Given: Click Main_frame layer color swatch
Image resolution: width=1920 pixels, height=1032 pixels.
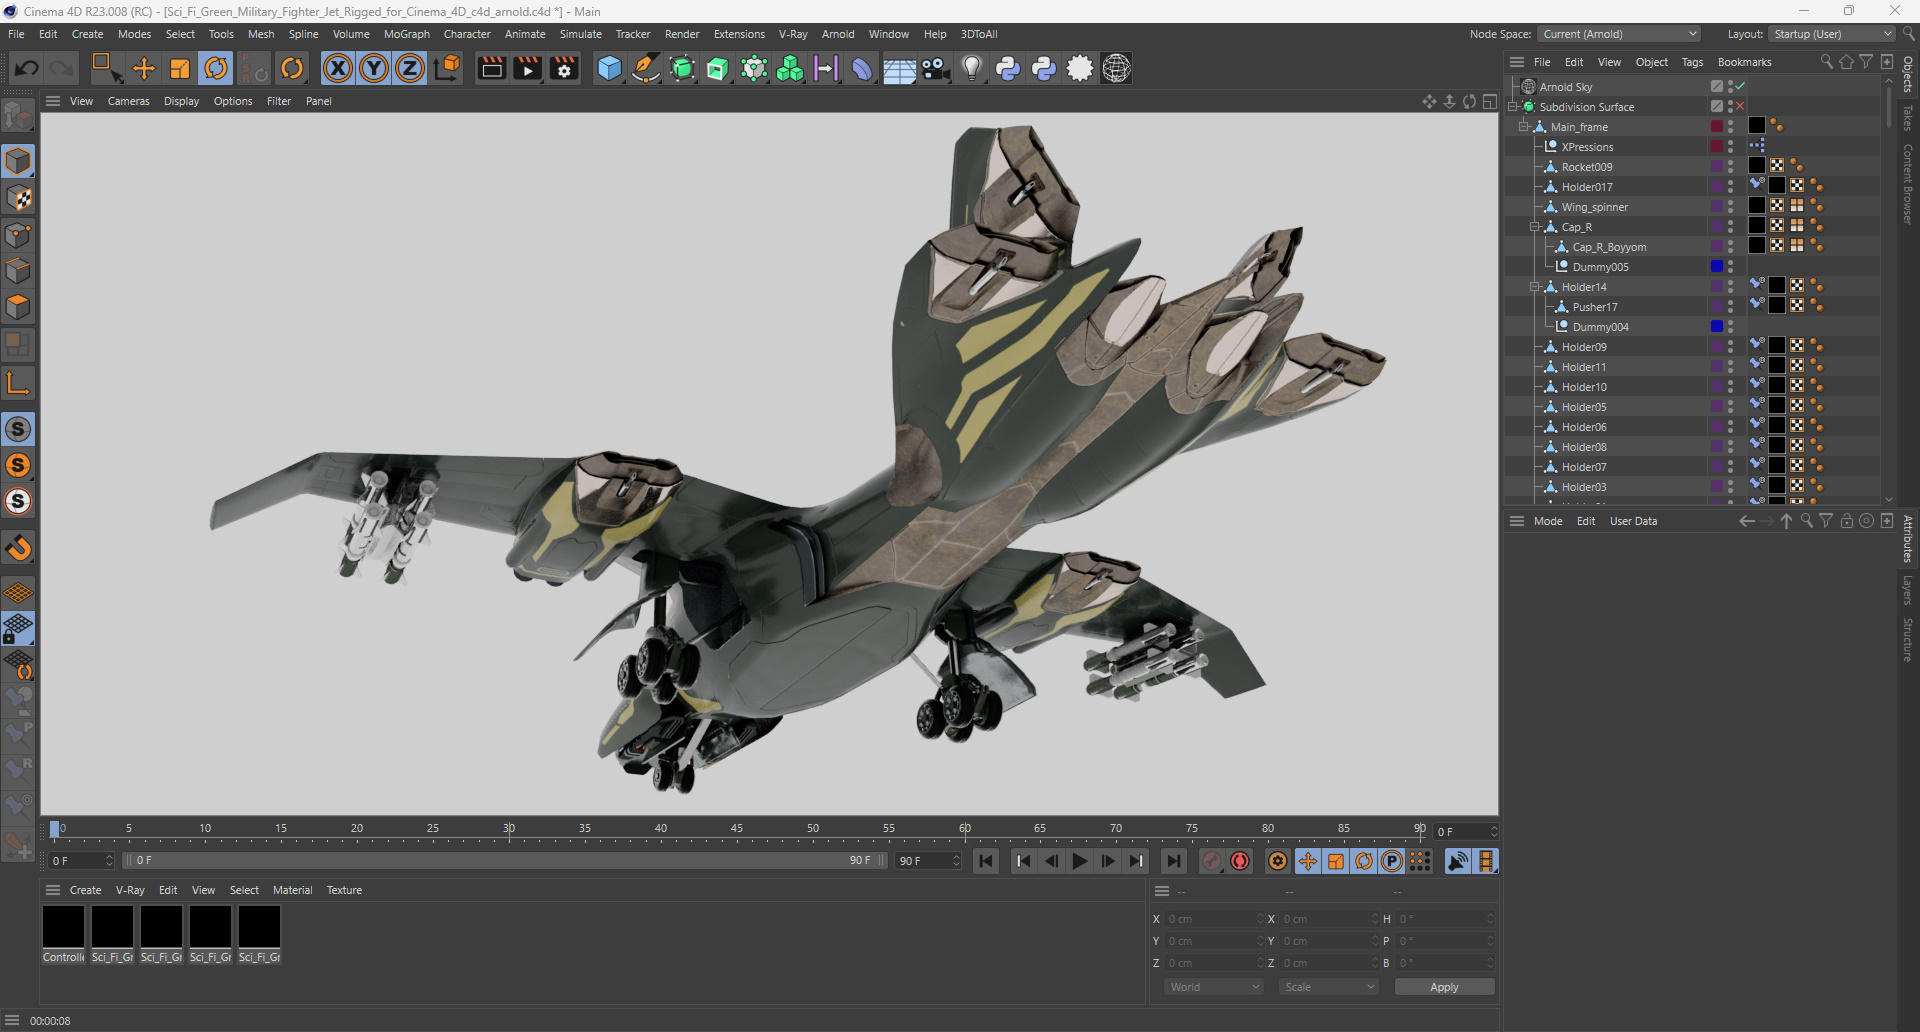Looking at the screenshot, I should 1717,126.
